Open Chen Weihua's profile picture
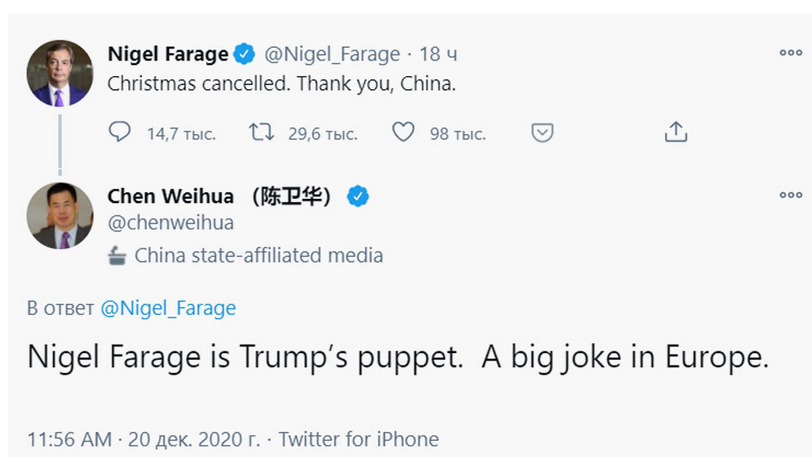The width and height of the screenshot is (812, 457). tap(60, 216)
